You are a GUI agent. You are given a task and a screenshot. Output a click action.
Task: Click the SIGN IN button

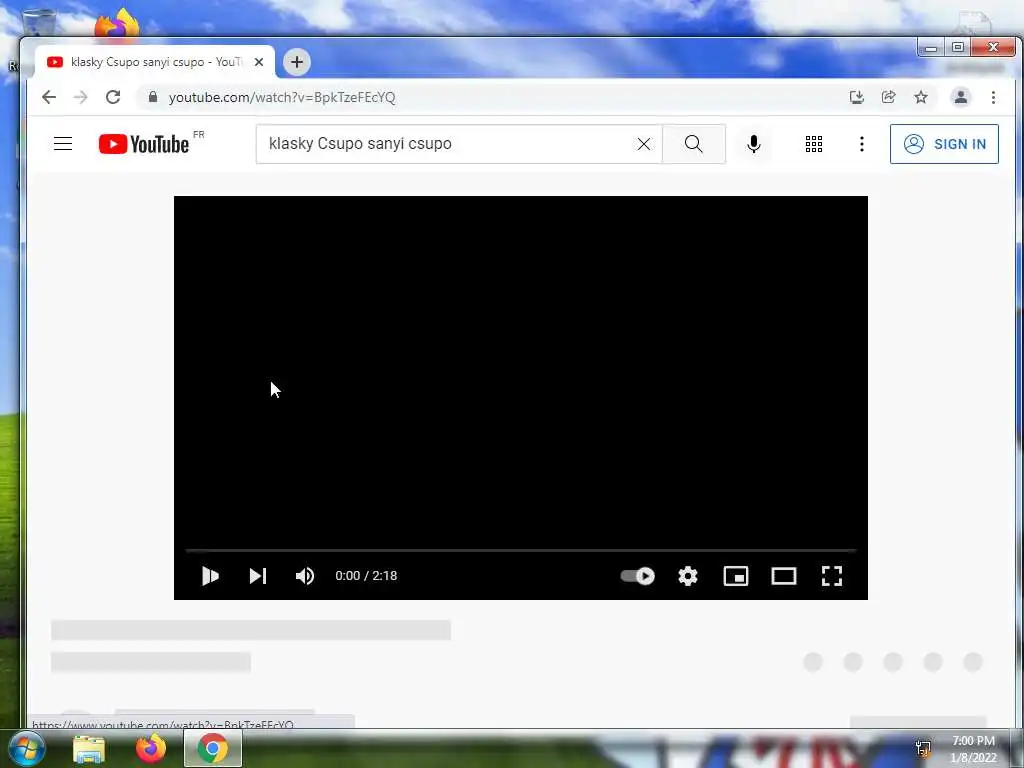pos(944,144)
